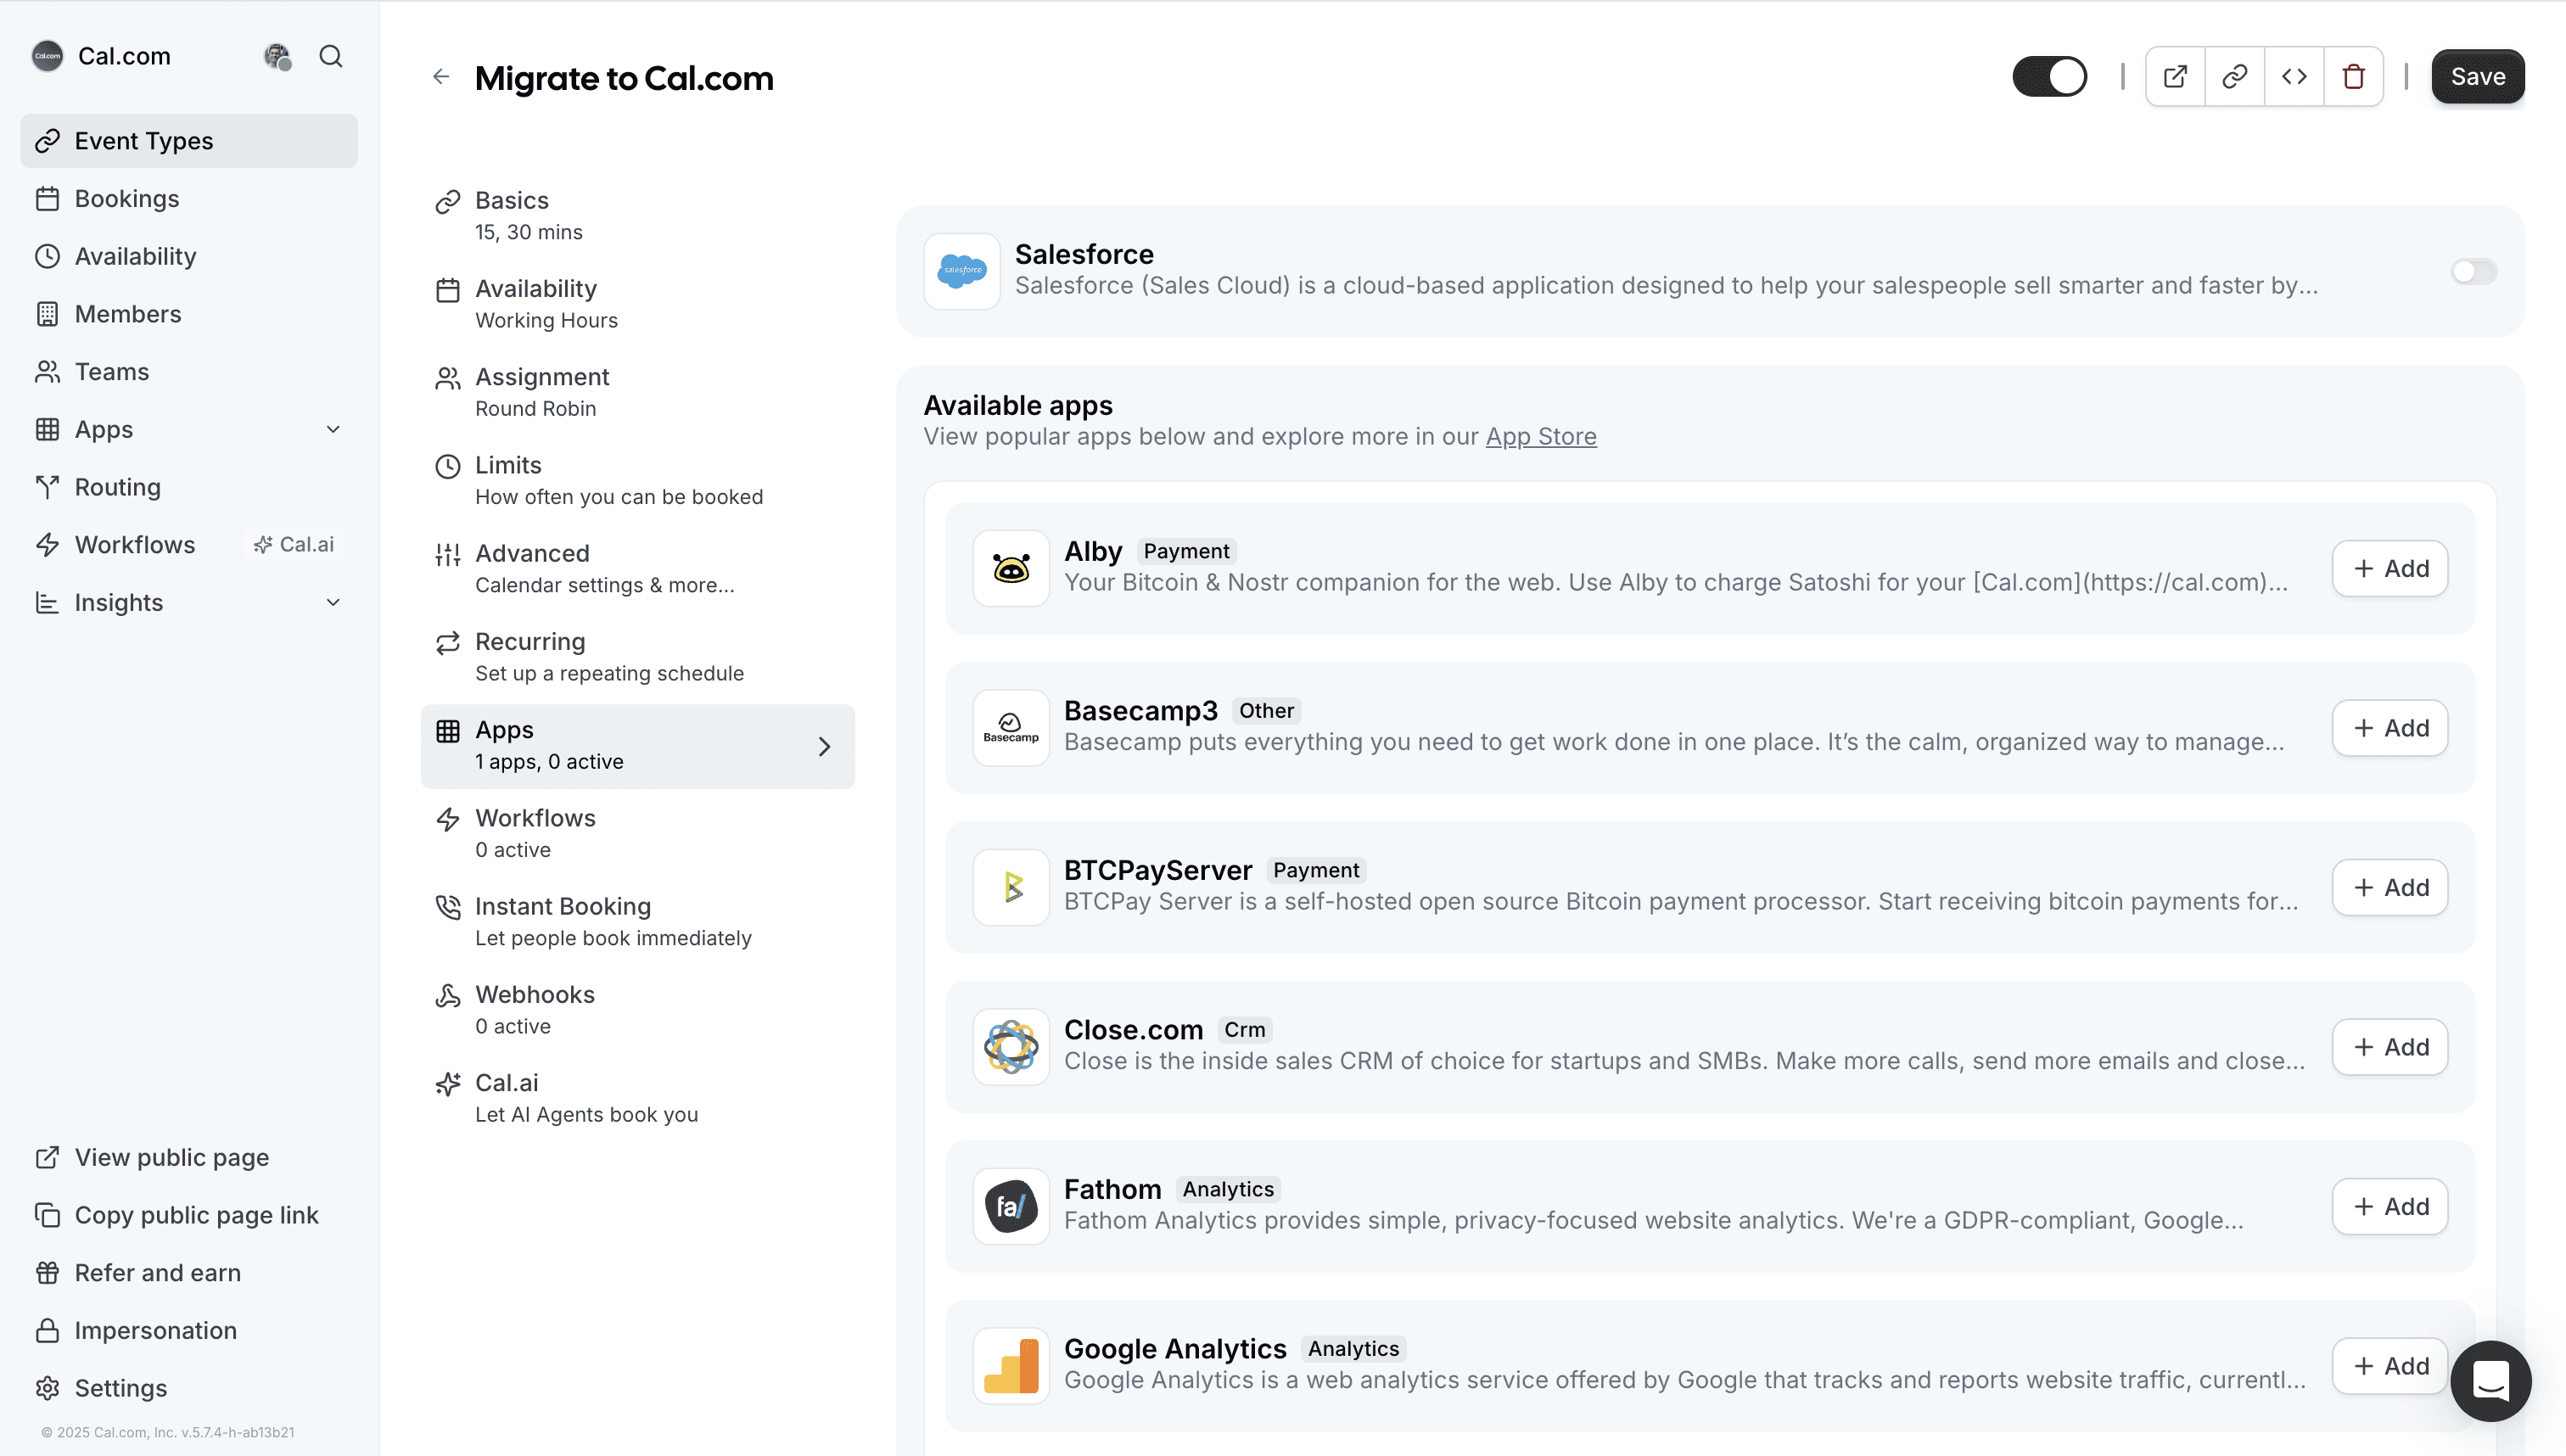This screenshot has height=1456, width=2566.
Task: Add the Google Analytics app
Action: pyautogui.click(x=2390, y=1366)
